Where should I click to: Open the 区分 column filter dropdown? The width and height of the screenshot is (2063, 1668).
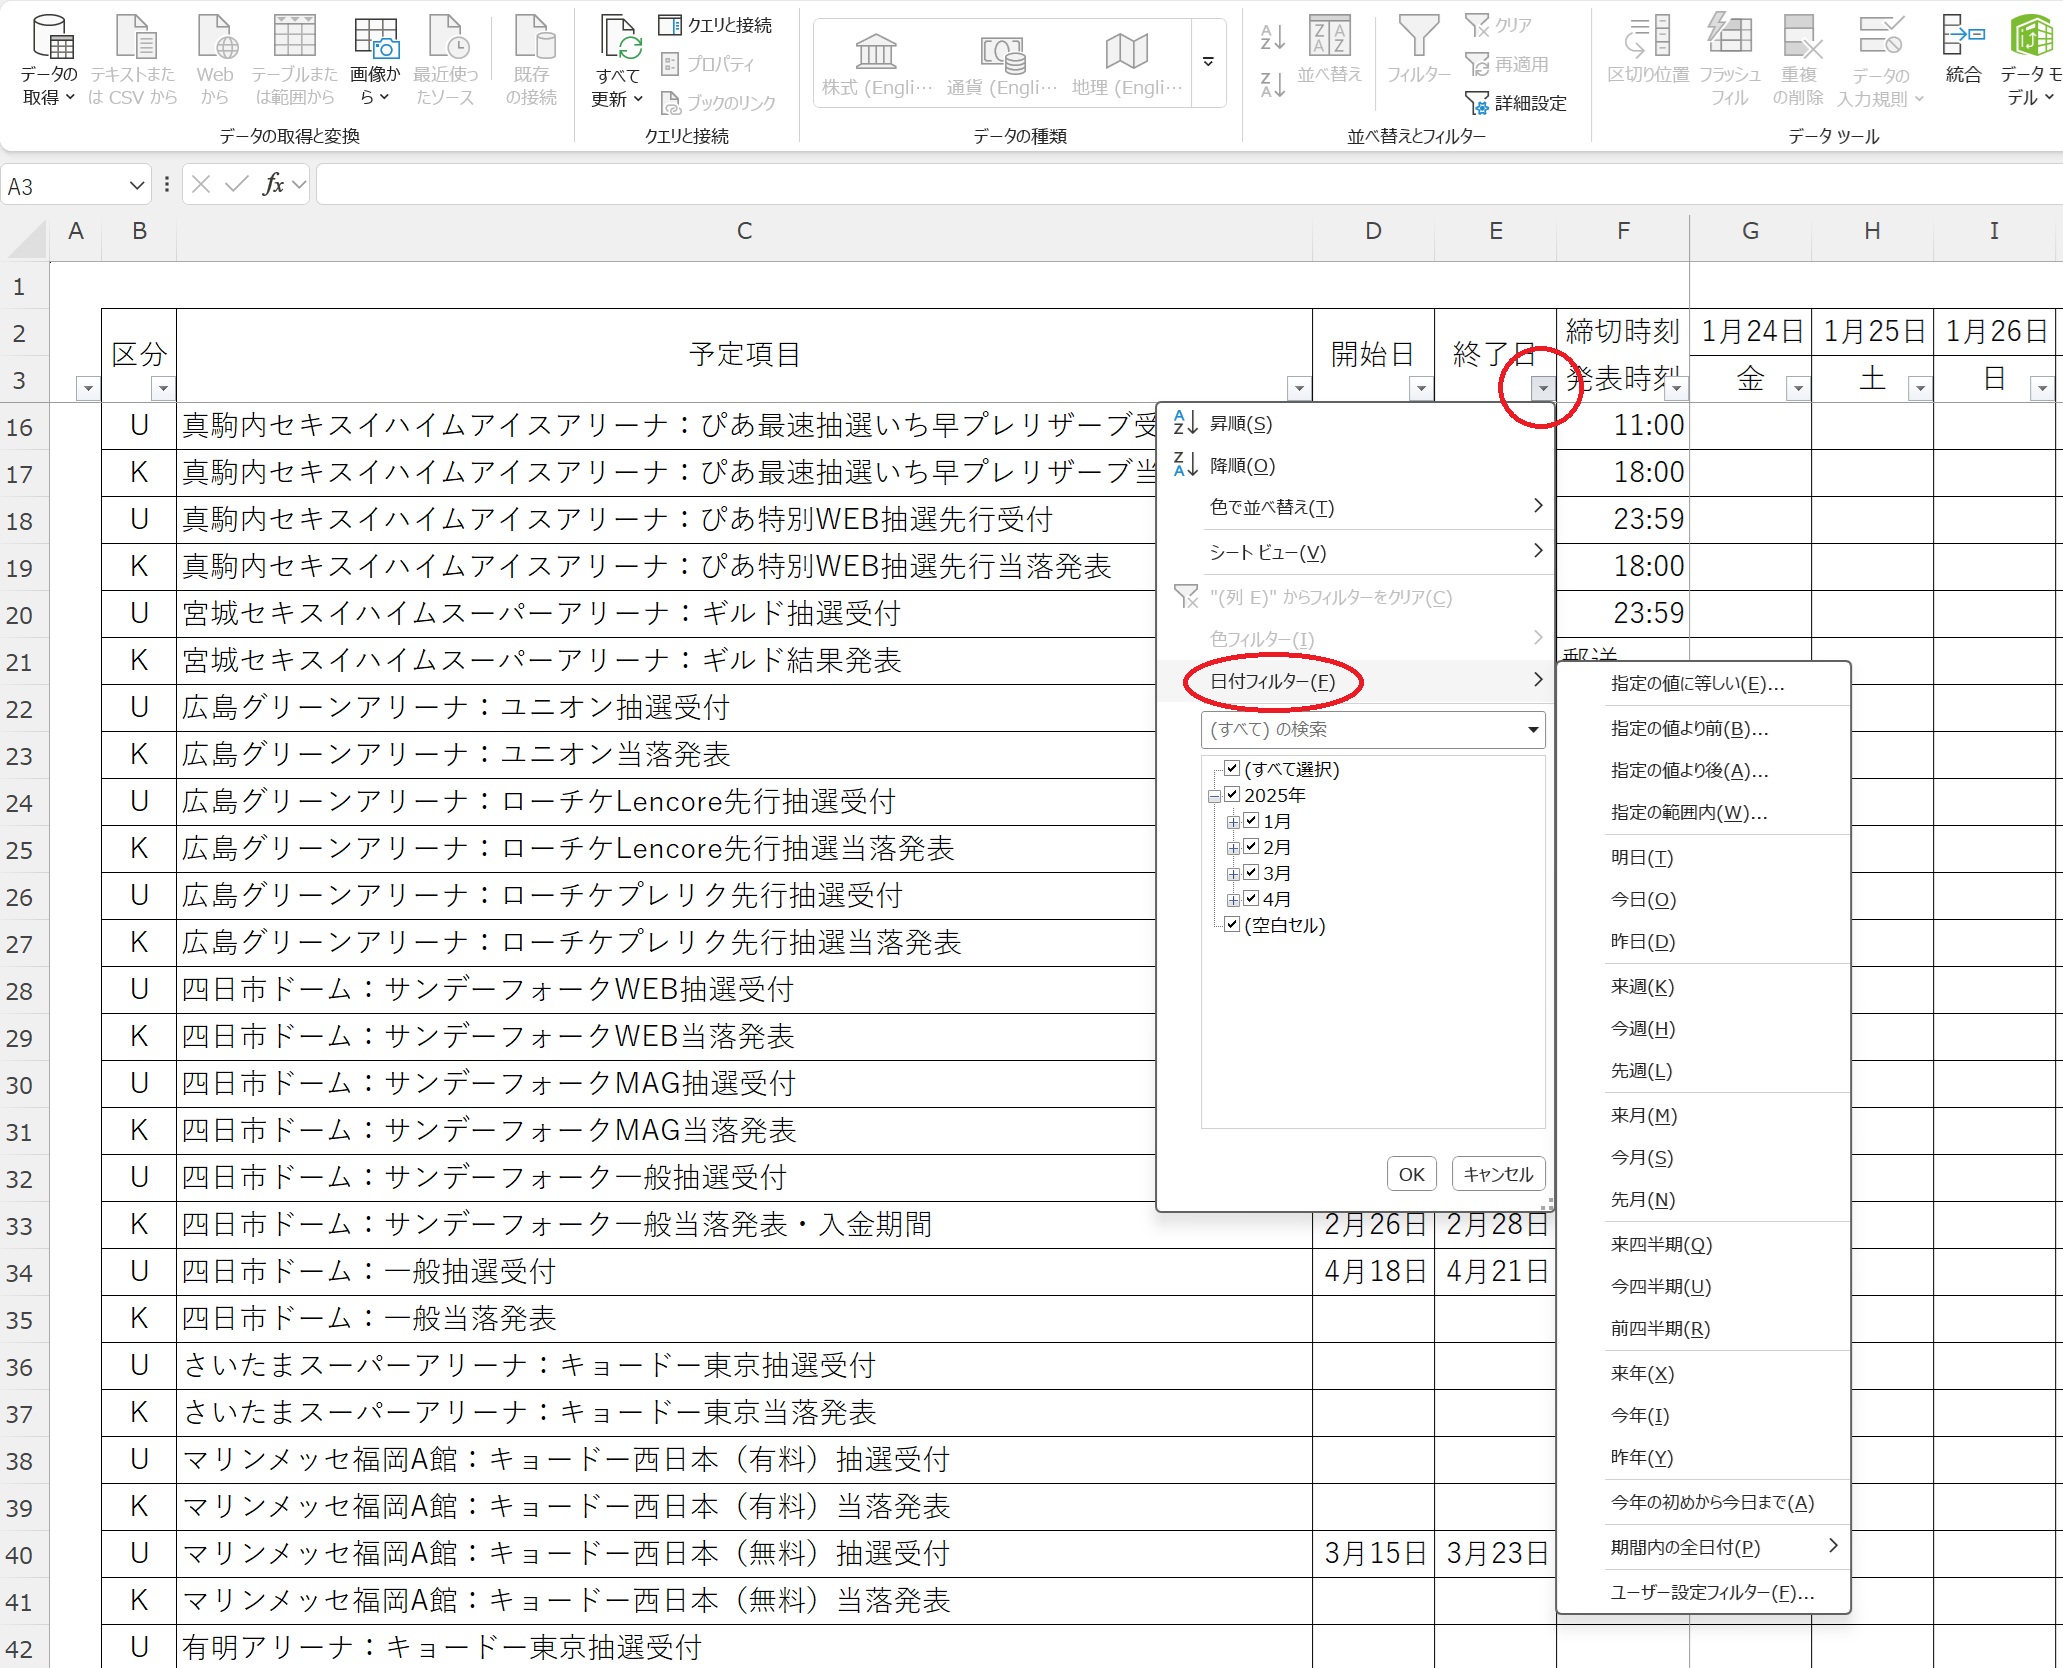point(163,388)
